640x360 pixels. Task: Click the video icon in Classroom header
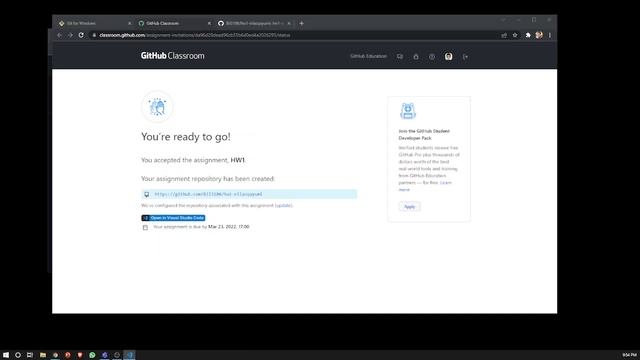400,56
